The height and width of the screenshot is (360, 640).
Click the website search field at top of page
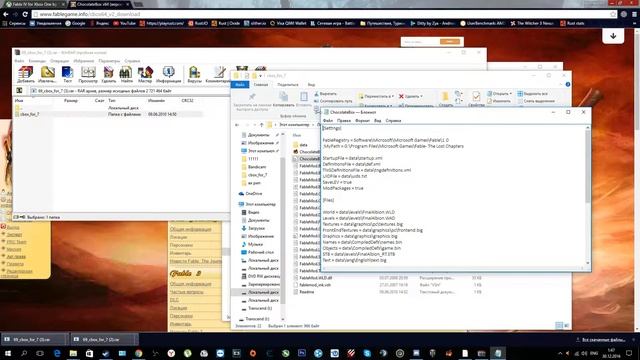coord(420,42)
